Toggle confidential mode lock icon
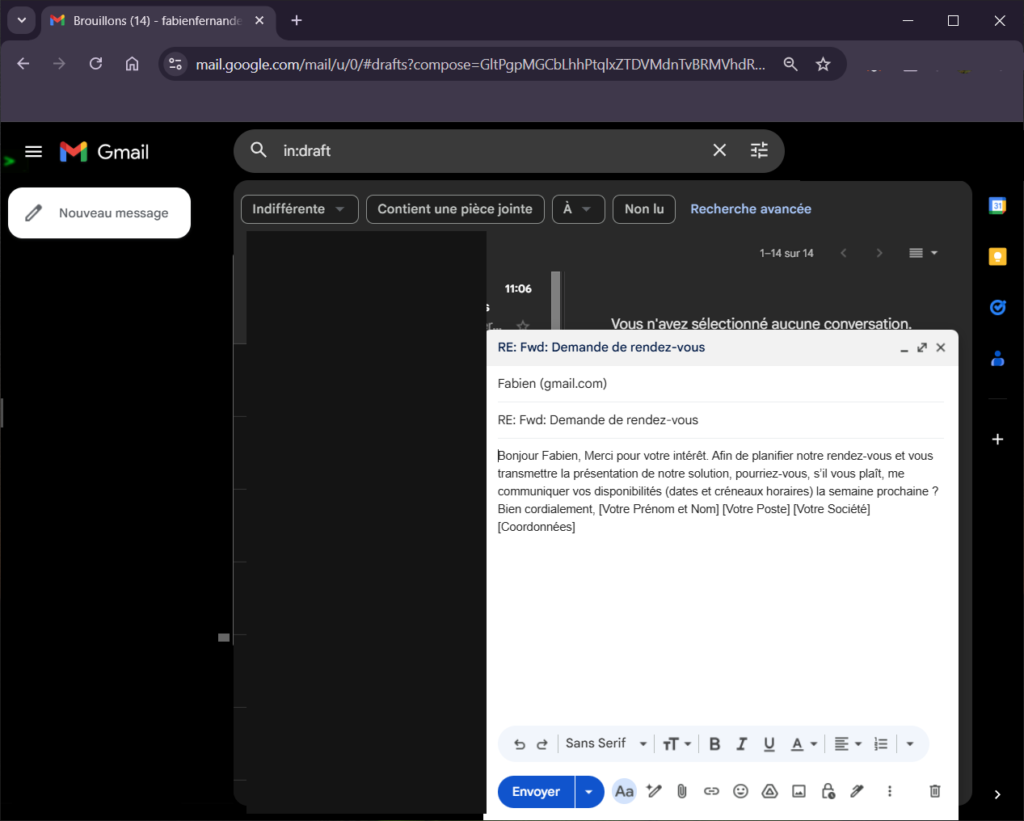Viewport: 1024px width, 821px height. [828, 791]
